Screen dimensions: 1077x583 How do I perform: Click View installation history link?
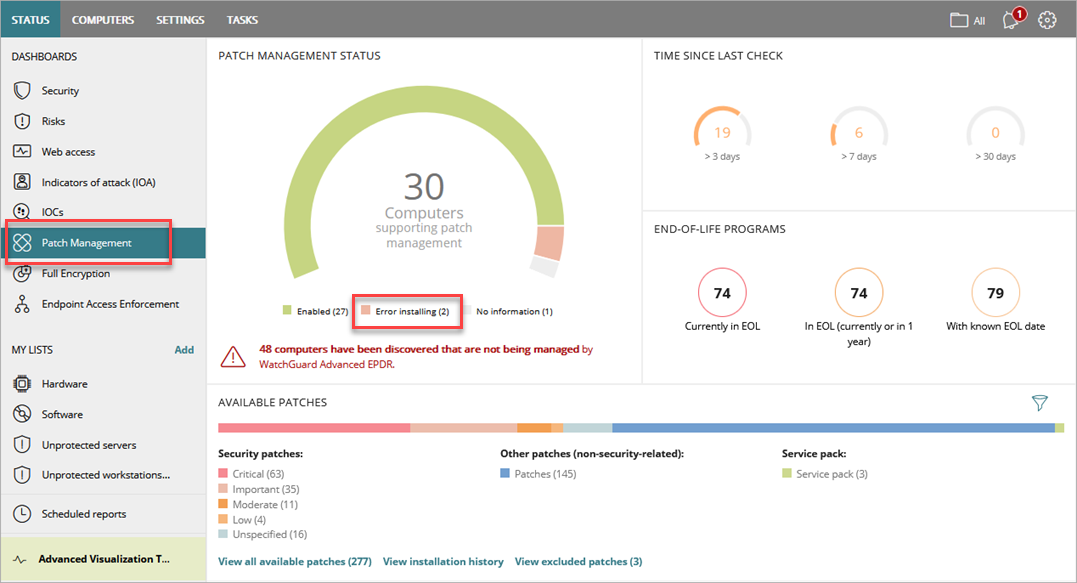(443, 561)
